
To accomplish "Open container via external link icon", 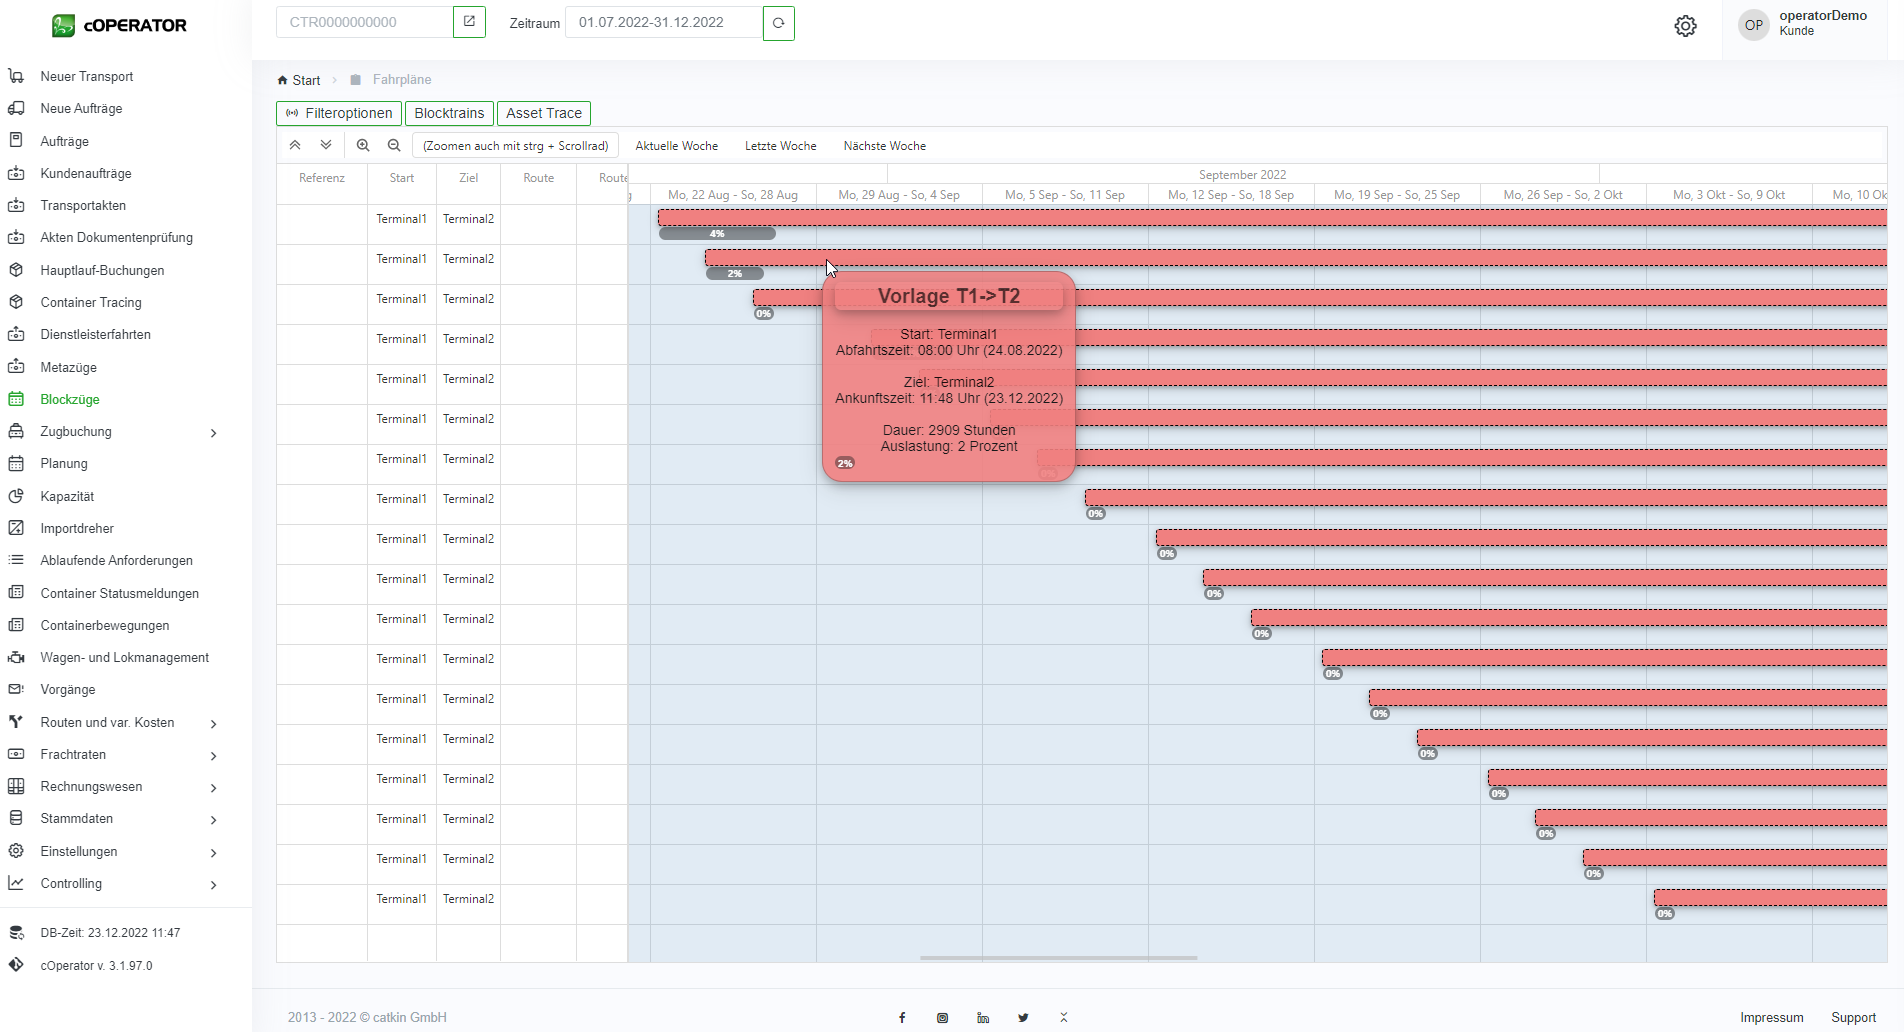I will (469, 22).
